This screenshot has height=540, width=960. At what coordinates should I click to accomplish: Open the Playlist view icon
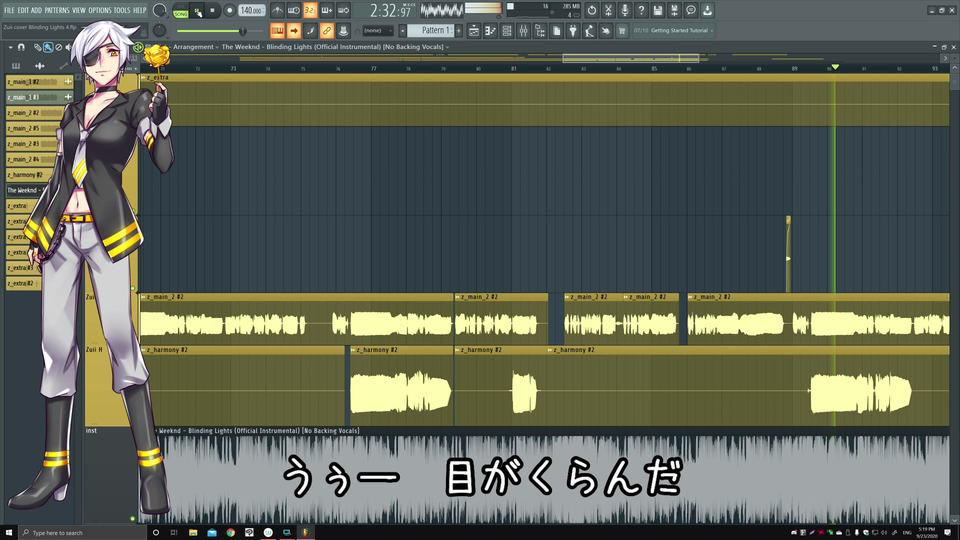pos(474,31)
